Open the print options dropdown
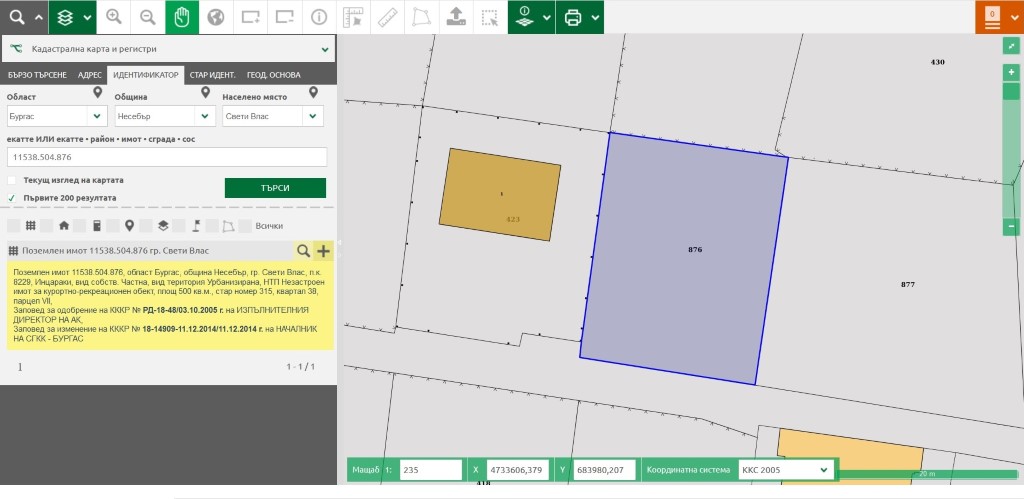This screenshot has height=499, width=1024. tap(596, 17)
